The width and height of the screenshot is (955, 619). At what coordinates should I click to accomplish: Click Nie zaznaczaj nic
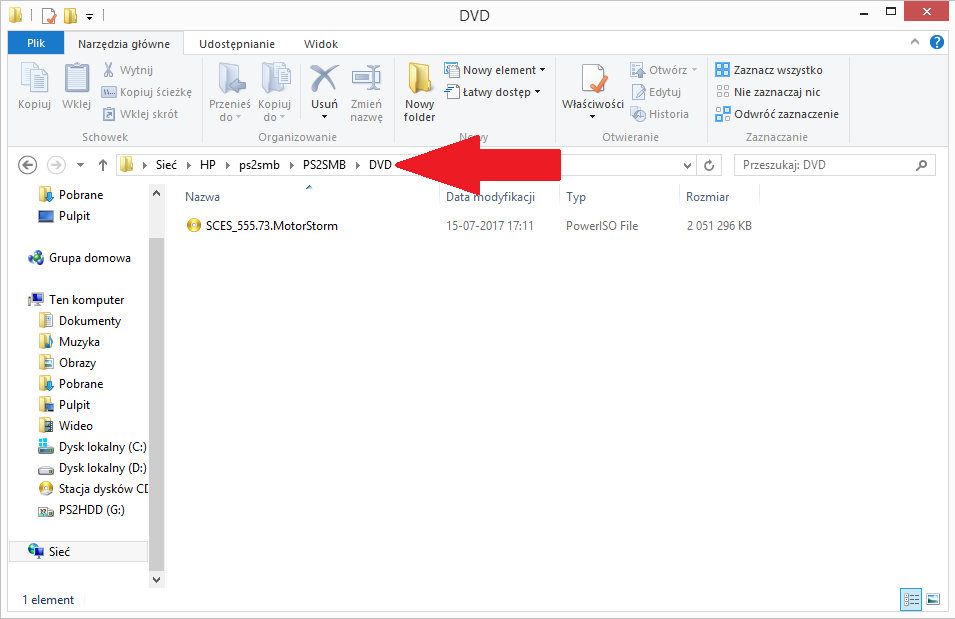pyautogui.click(x=768, y=92)
